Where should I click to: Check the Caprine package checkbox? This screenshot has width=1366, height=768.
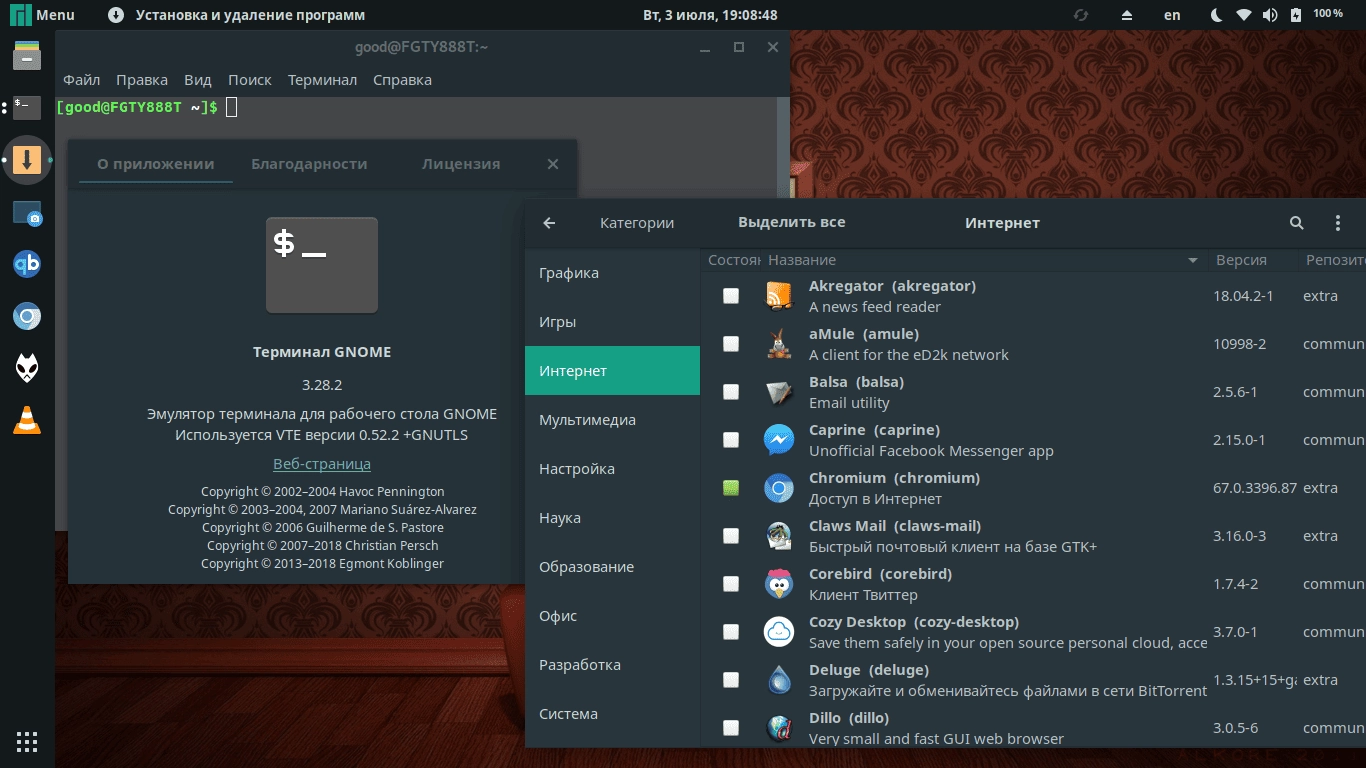[731, 440]
